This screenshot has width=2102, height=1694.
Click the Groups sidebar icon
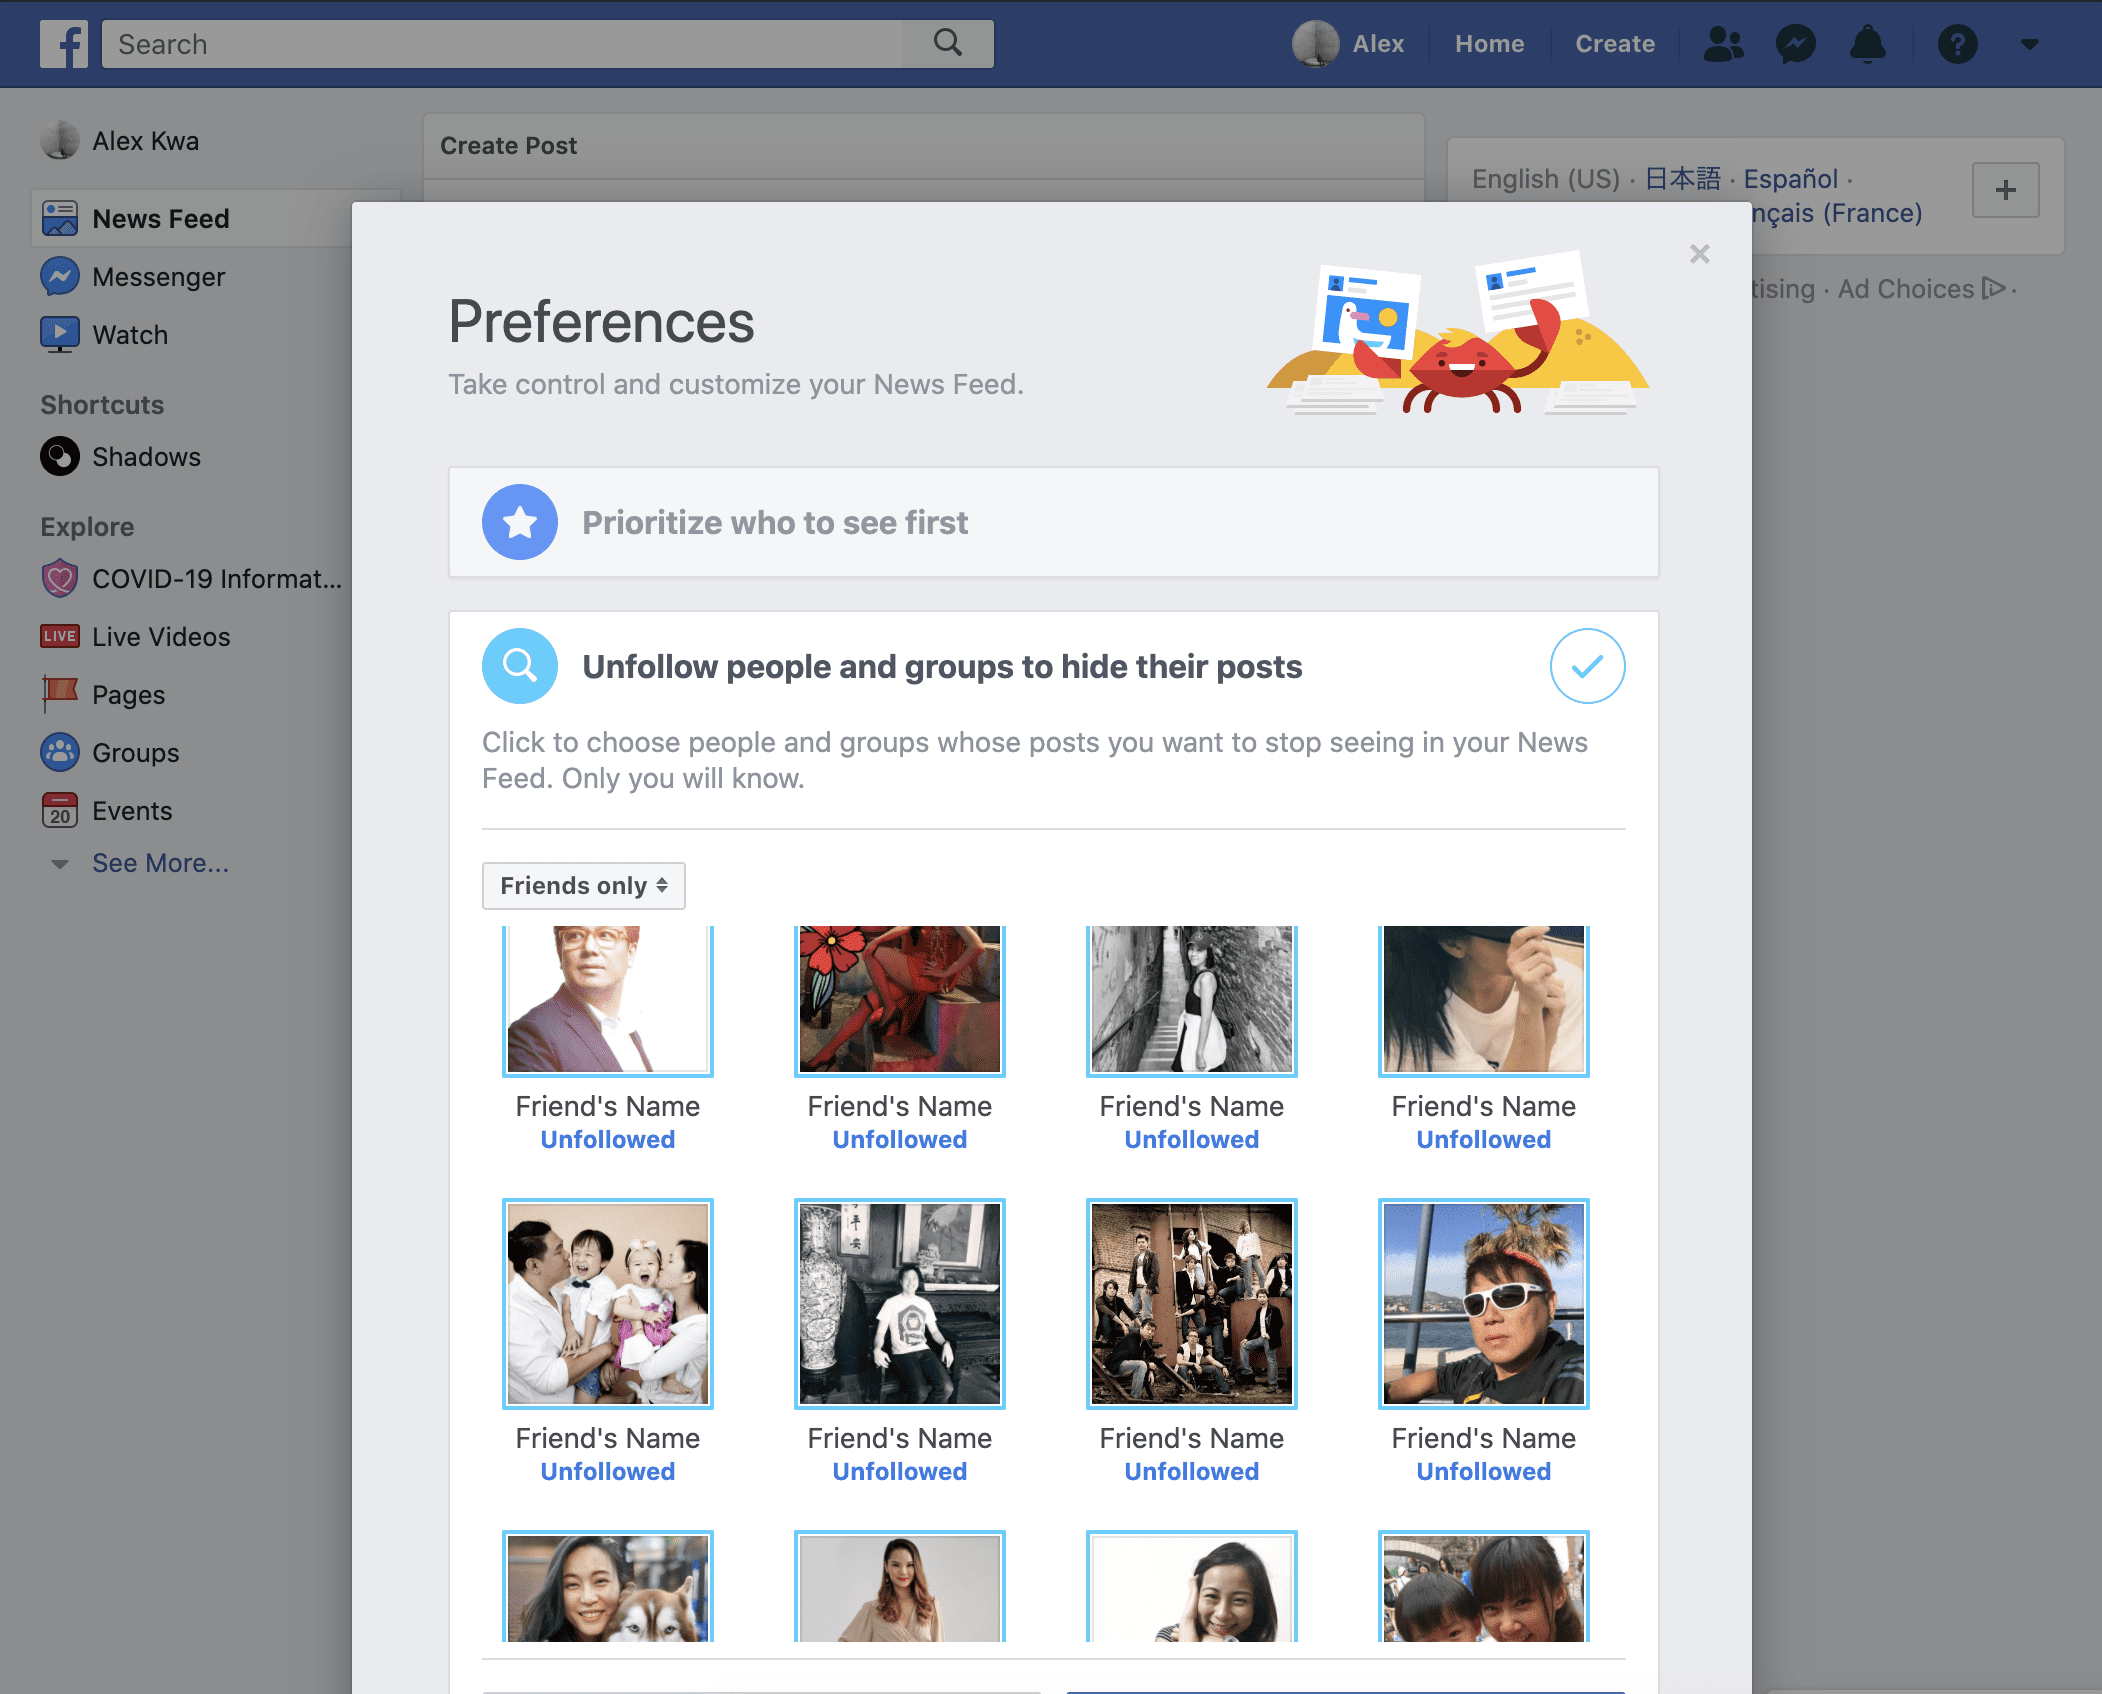pos(60,752)
